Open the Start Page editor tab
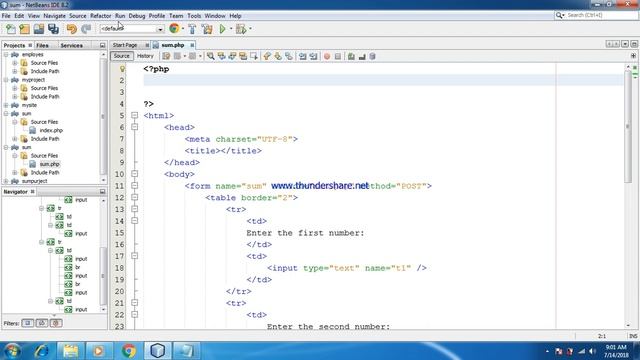The width and height of the screenshot is (640, 360). coord(125,45)
